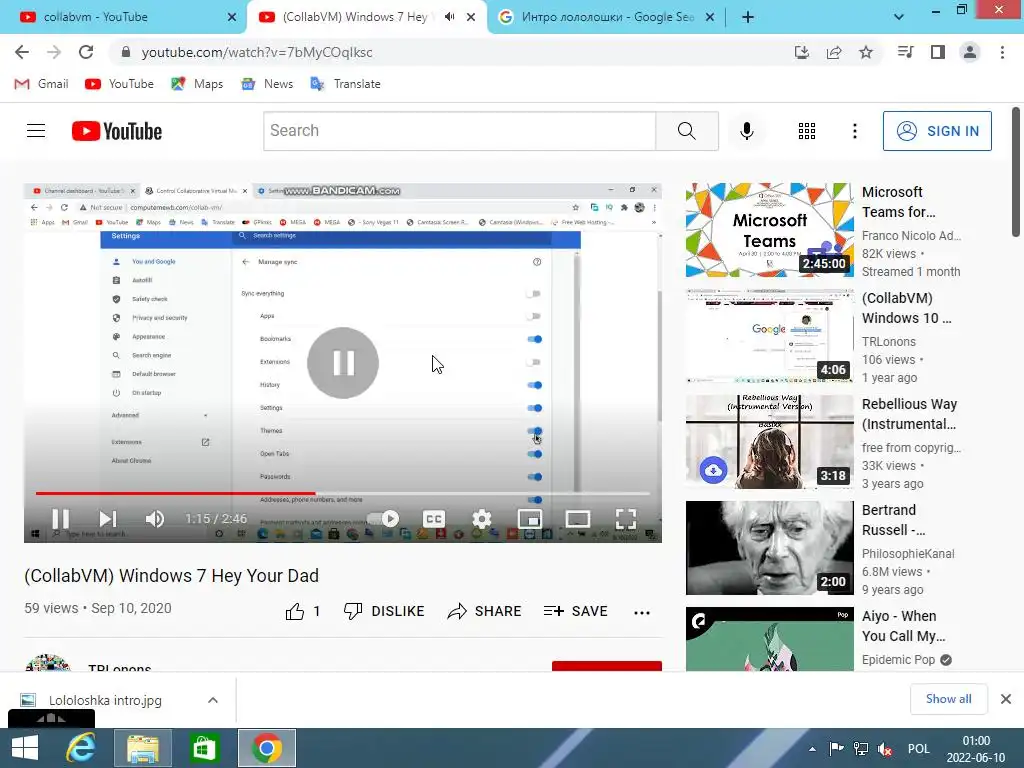
Task: Select the (CollabVM) Windows 7 Hey tab
Action: coord(355,17)
